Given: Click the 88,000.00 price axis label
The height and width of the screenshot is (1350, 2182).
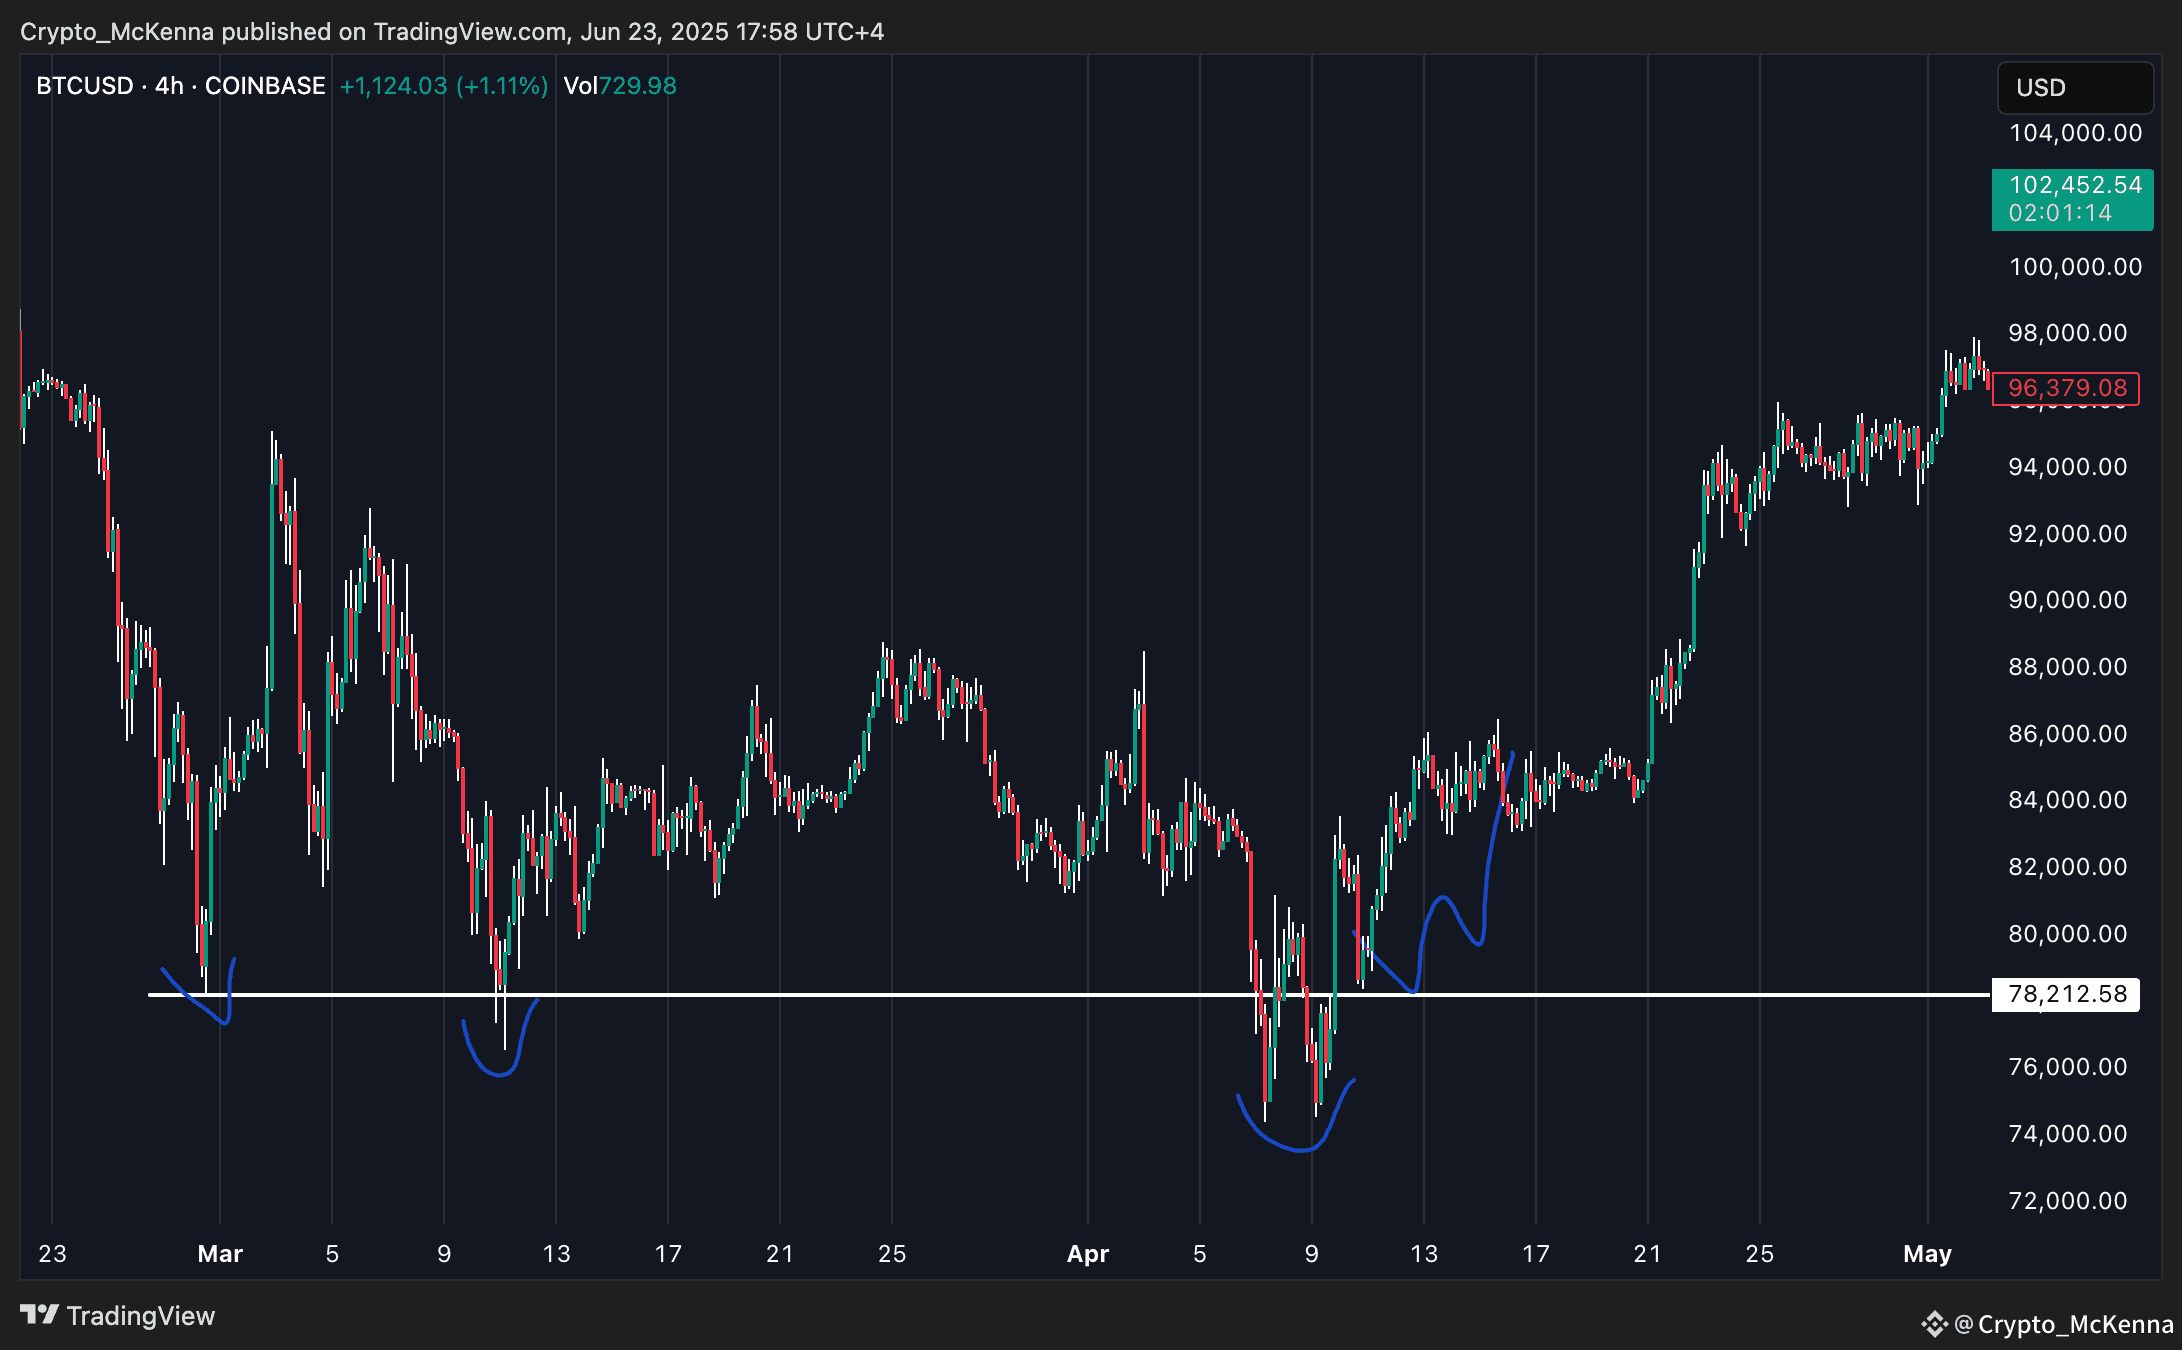Looking at the screenshot, I should pyautogui.click(x=2068, y=667).
